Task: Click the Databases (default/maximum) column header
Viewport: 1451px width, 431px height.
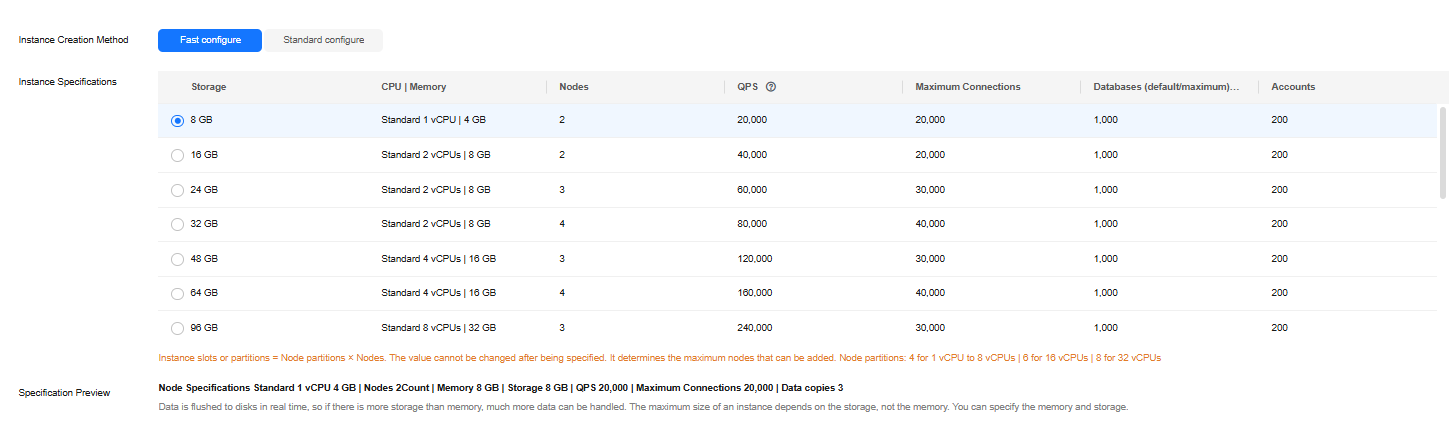Action: 1165,87
